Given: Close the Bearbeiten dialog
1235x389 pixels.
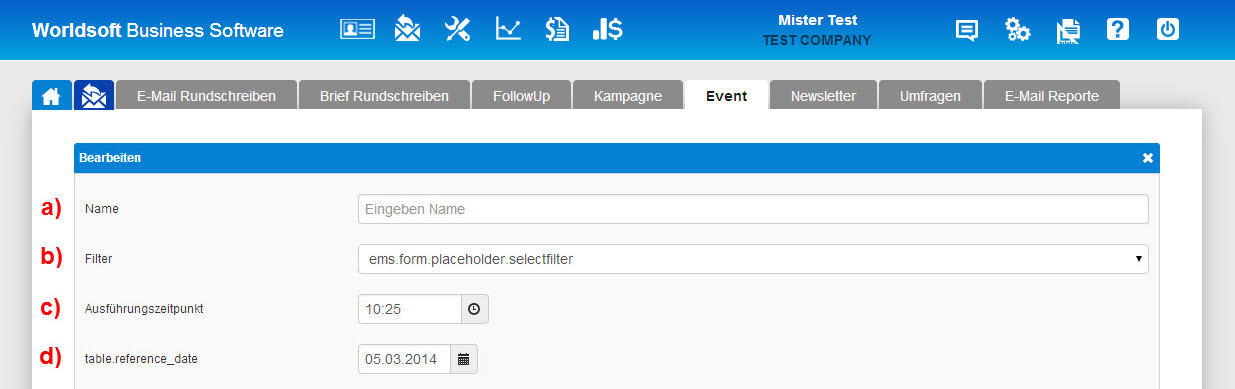Looking at the screenshot, I should tap(1148, 158).
